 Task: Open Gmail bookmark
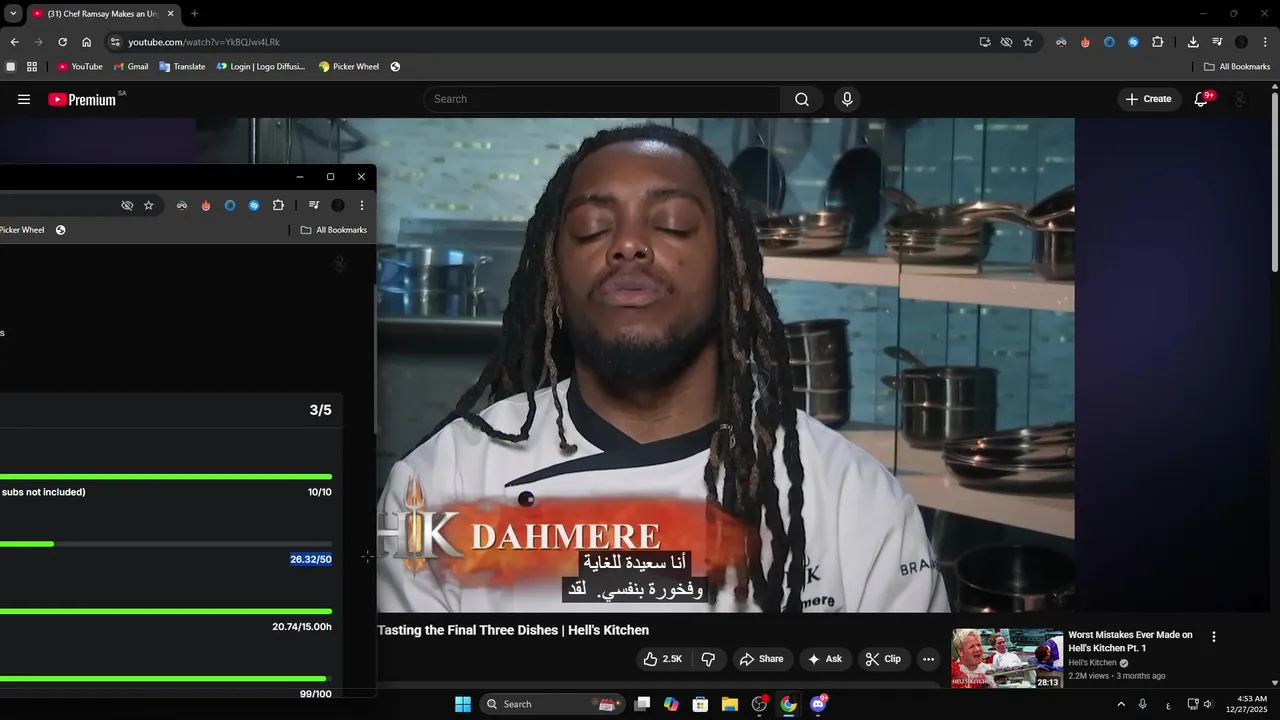coord(131,67)
